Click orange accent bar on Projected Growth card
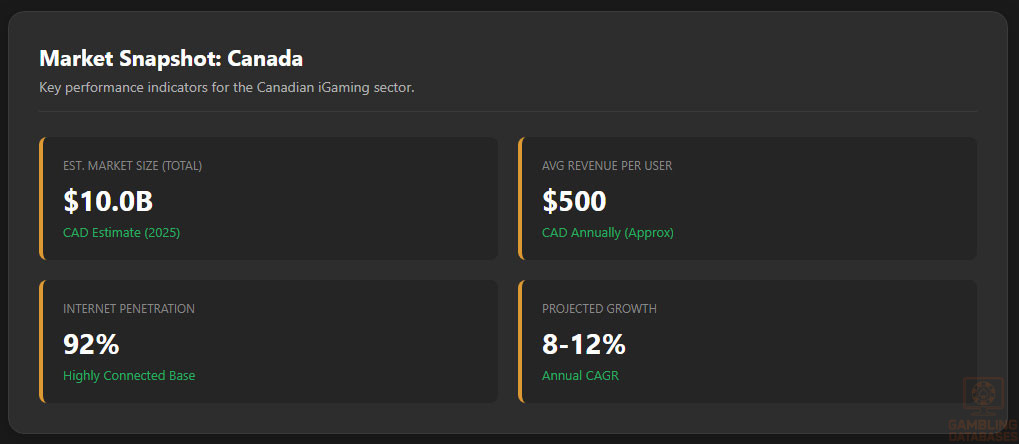This screenshot has height=444, width=1019. click(520, 341)
